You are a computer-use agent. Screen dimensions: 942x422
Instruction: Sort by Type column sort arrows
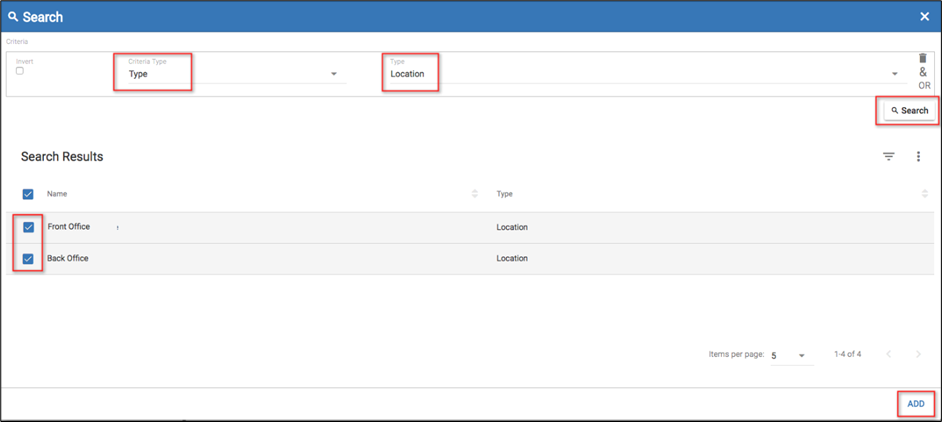tap(924, 194)
